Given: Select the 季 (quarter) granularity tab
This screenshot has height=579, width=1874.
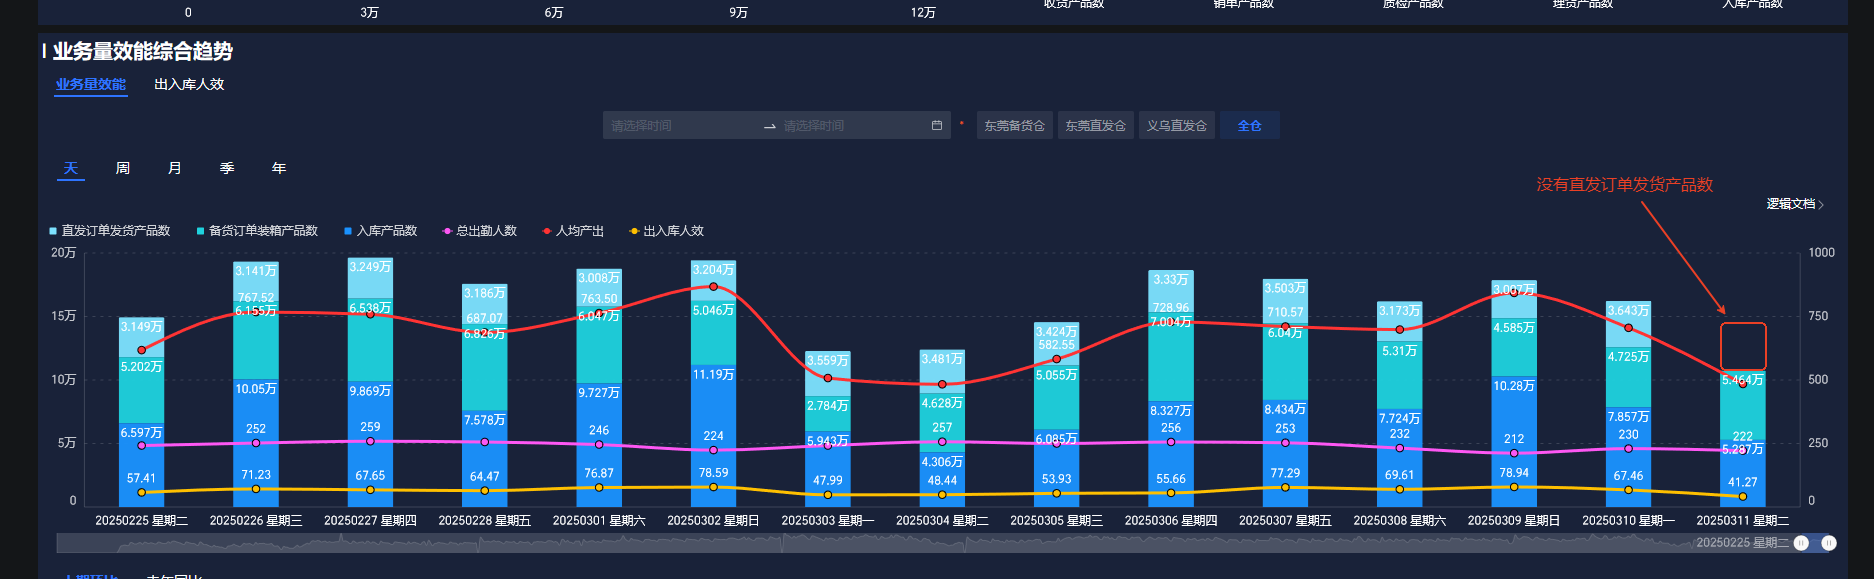Looking at the screenshot, I should pyautogui.click(x=227, y=168).
